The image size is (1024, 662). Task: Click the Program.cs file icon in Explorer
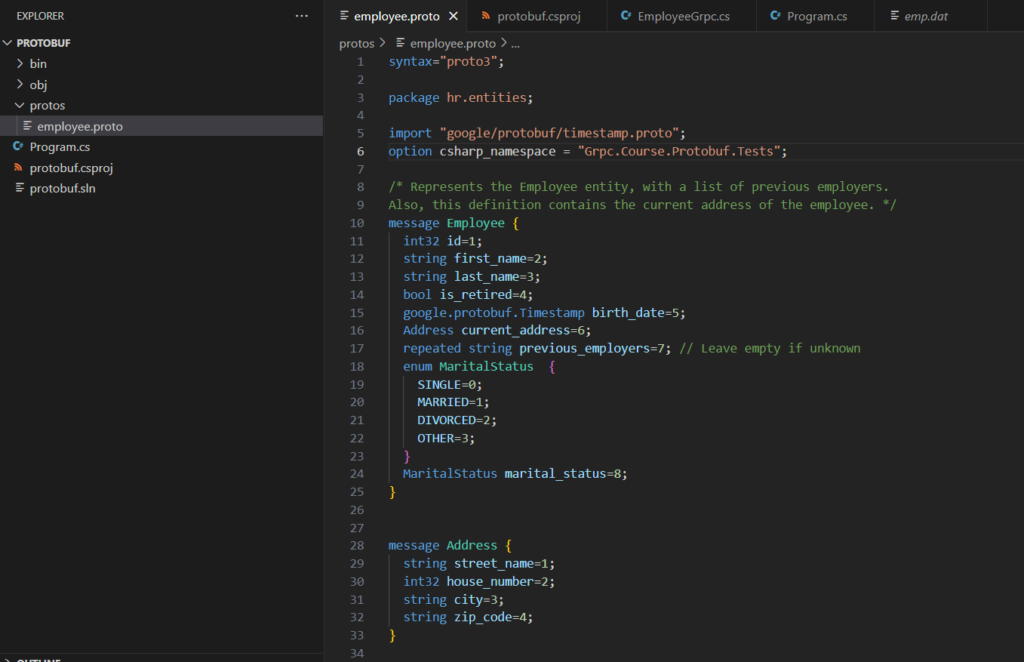click(18, 147)
